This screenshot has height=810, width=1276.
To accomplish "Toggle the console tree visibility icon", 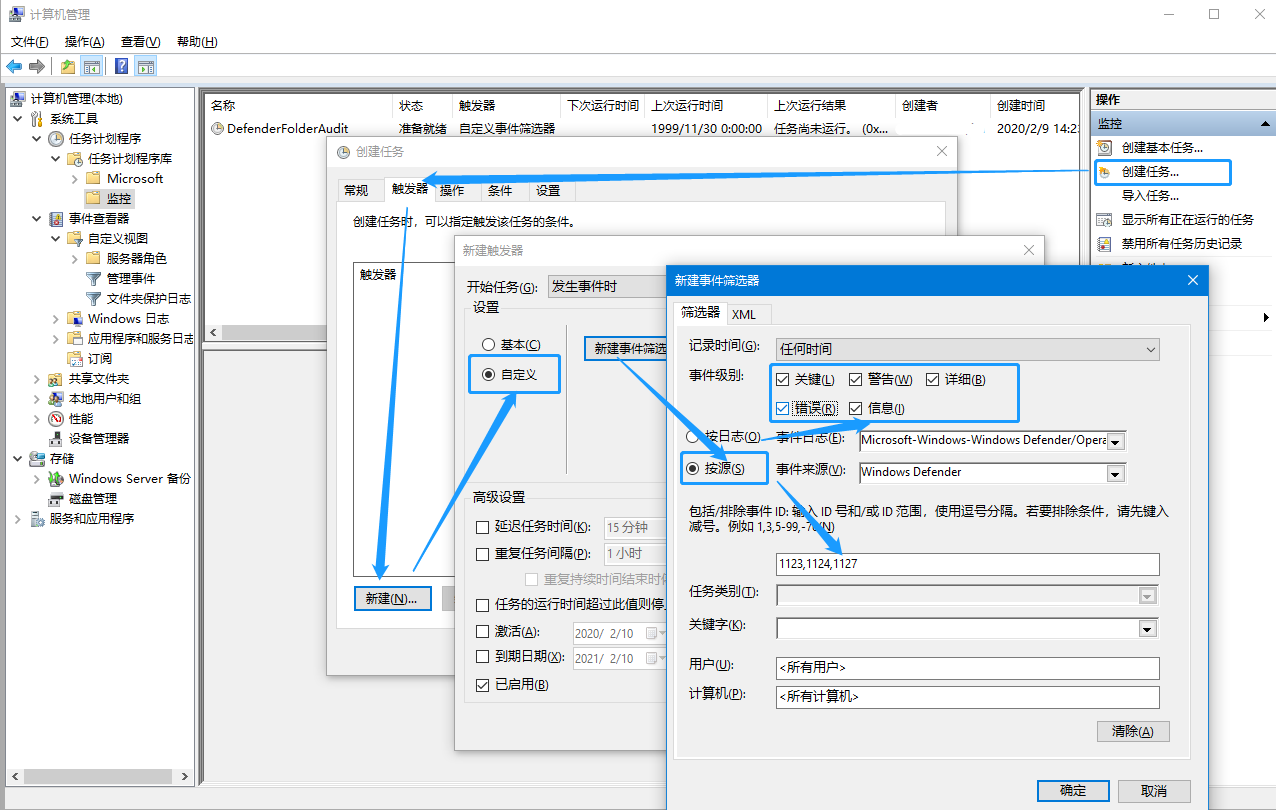I will tap(91, 66).
